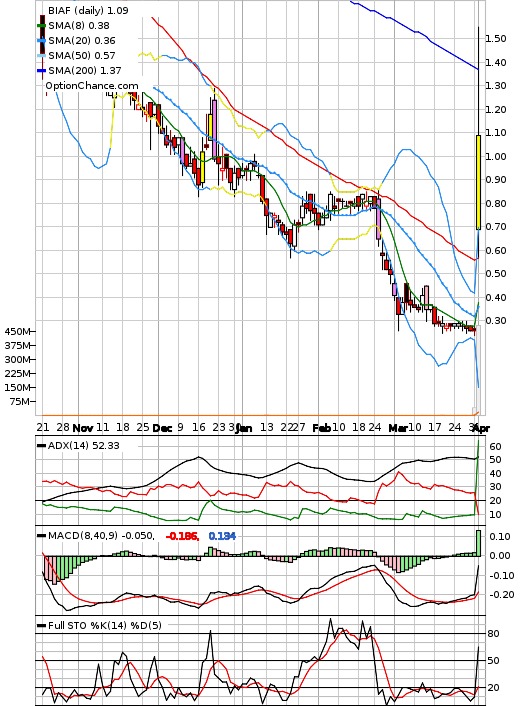Click the 1.30 price axis label

[496, 86]
